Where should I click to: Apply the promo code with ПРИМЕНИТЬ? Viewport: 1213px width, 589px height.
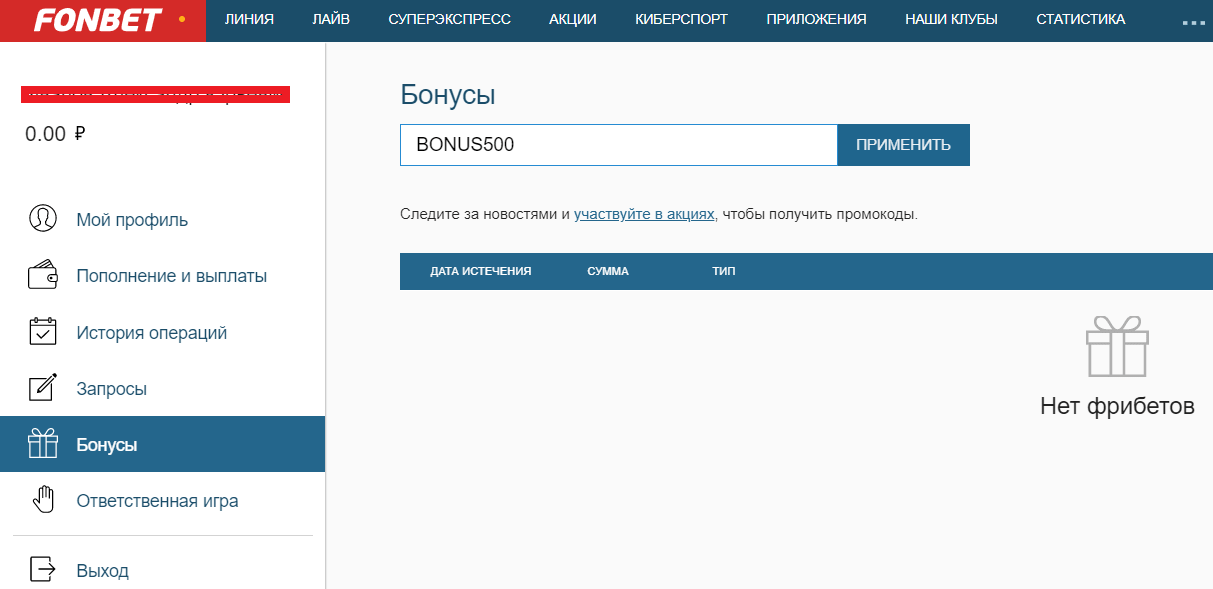point(903,145)
